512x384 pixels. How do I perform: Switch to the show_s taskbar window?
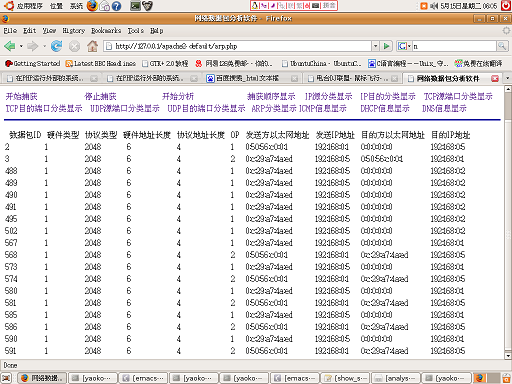click(x=345, y=378)
